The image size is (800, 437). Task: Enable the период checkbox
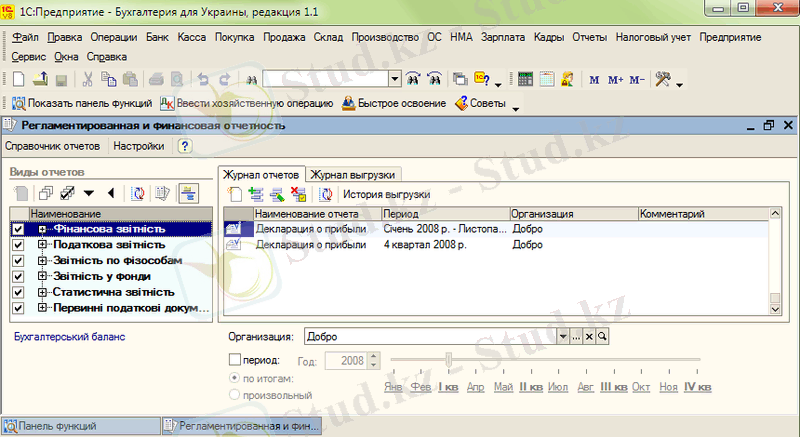coord(235,359)
